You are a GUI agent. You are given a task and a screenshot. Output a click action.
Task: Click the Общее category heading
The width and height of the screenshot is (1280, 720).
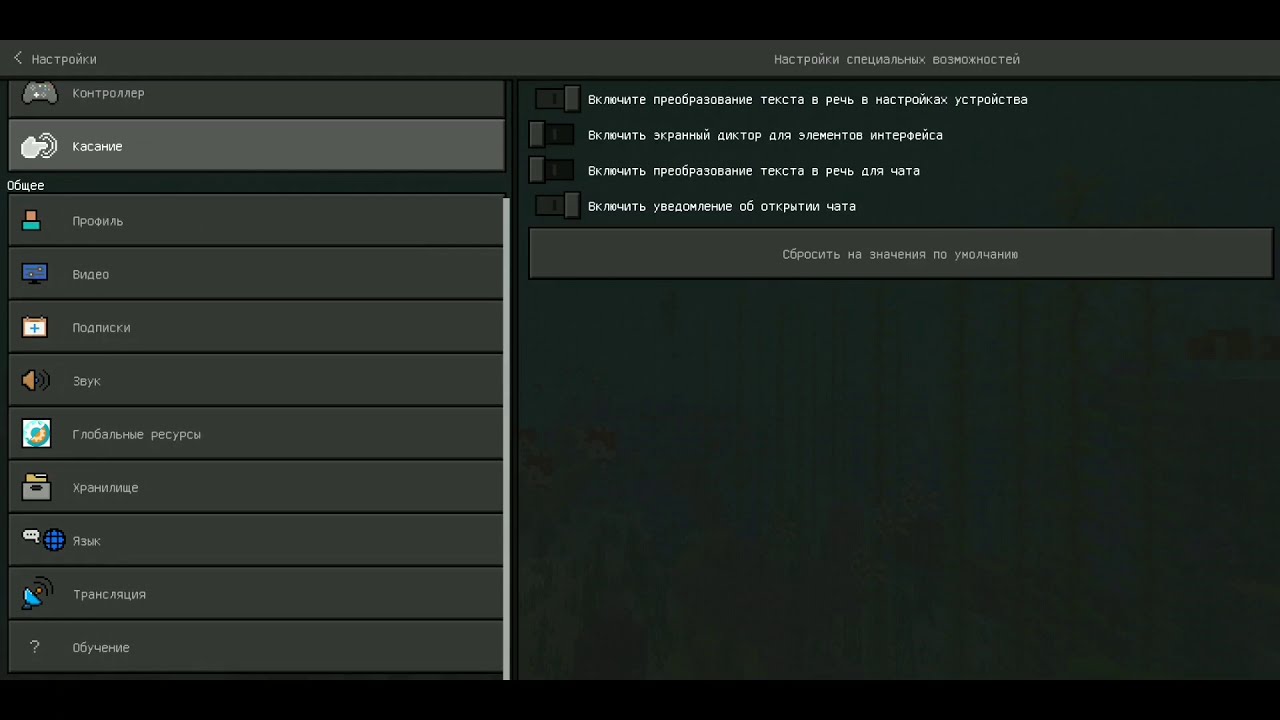point(26,185)
